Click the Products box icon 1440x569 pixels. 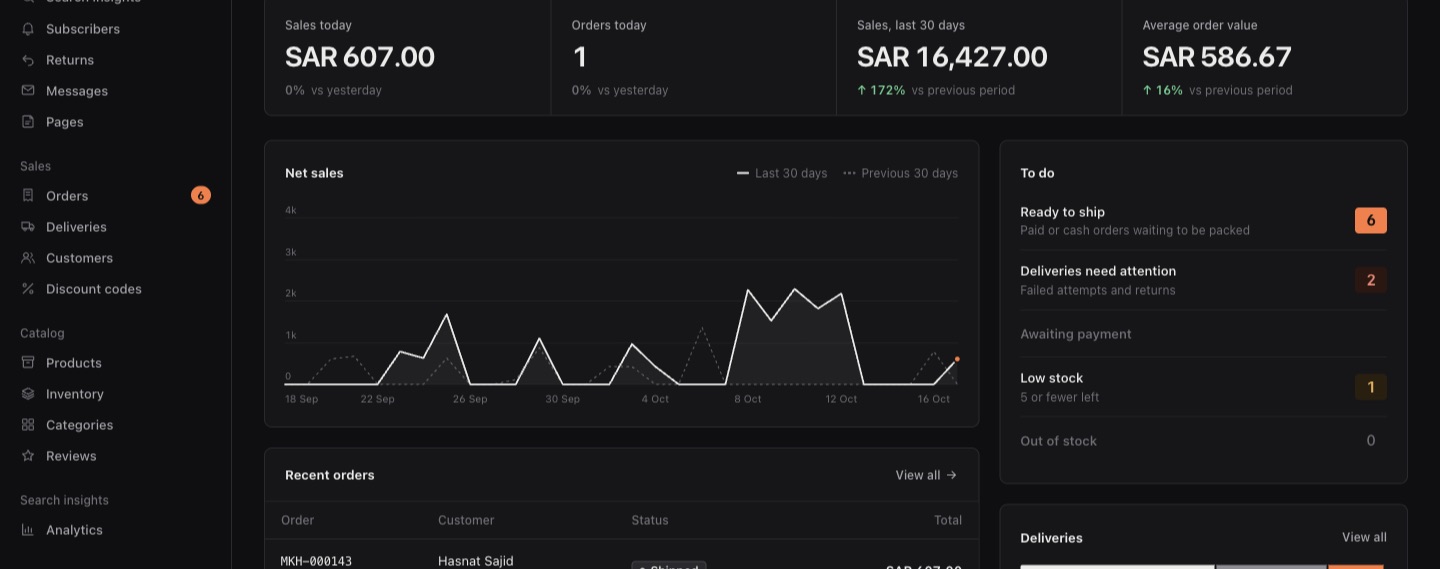coord(28,363)
